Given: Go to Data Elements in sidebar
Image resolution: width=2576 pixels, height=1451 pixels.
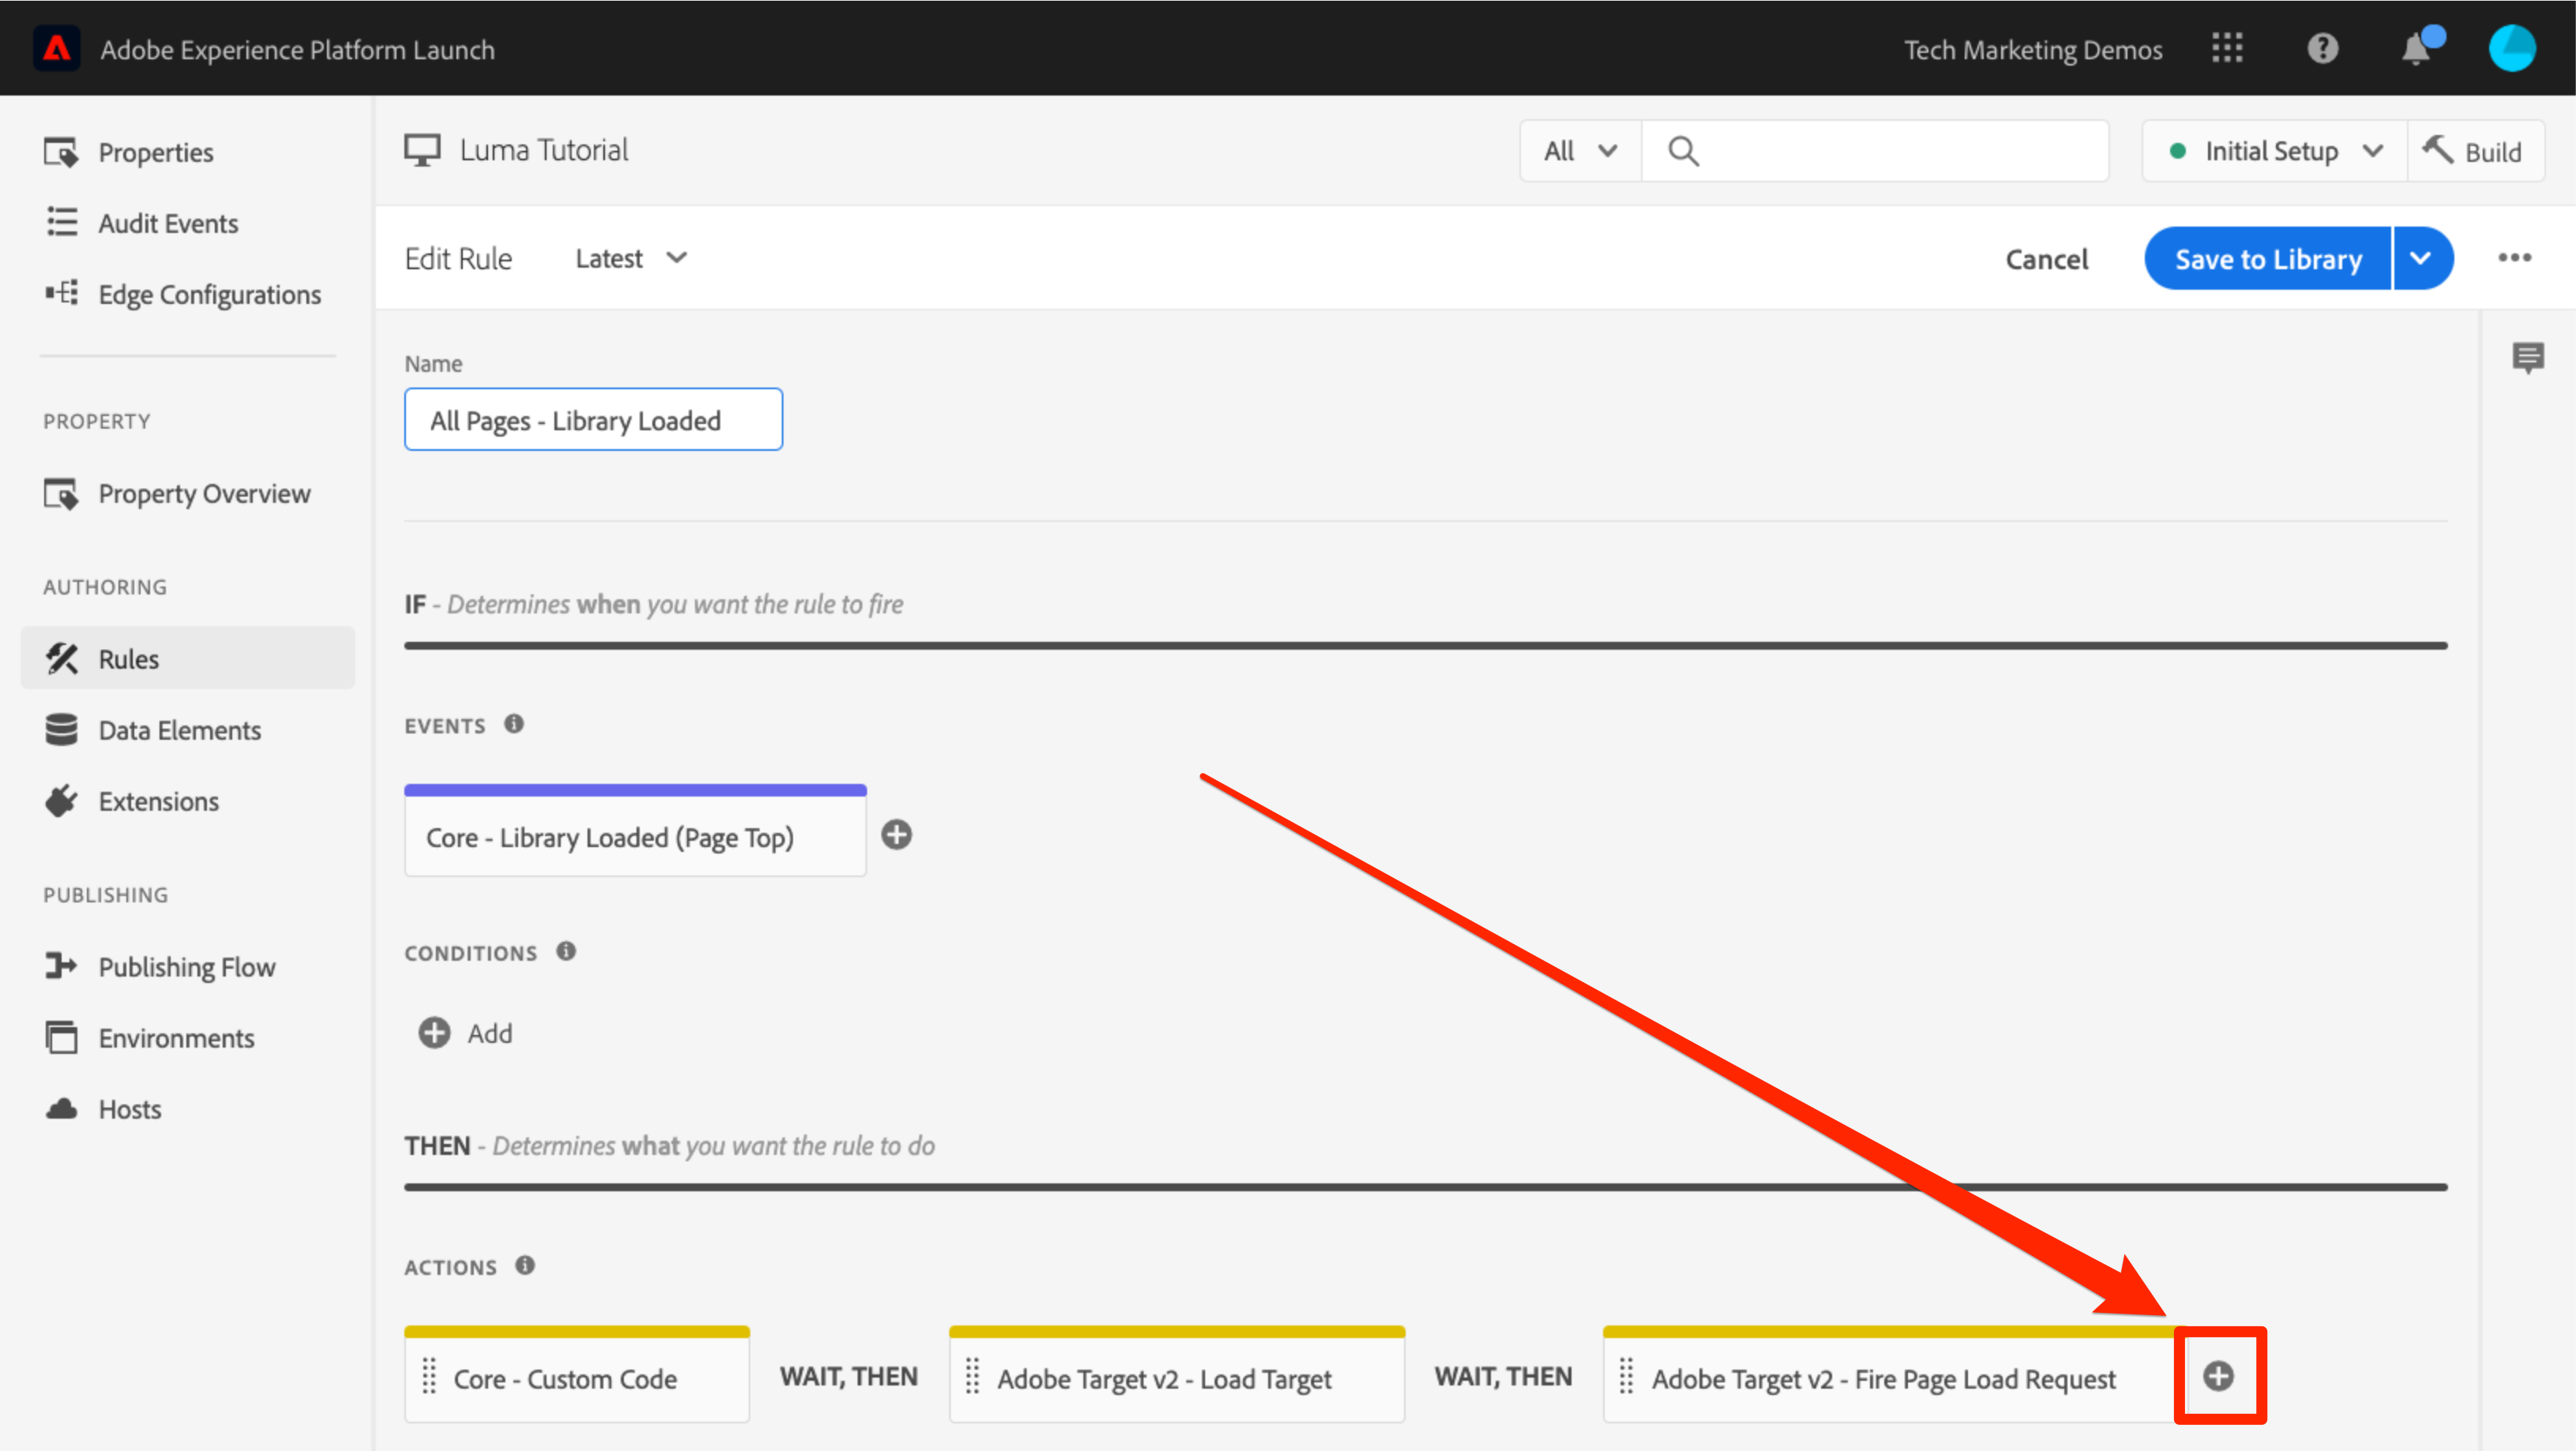Looking at the screenshot, I should click(179, 730).
